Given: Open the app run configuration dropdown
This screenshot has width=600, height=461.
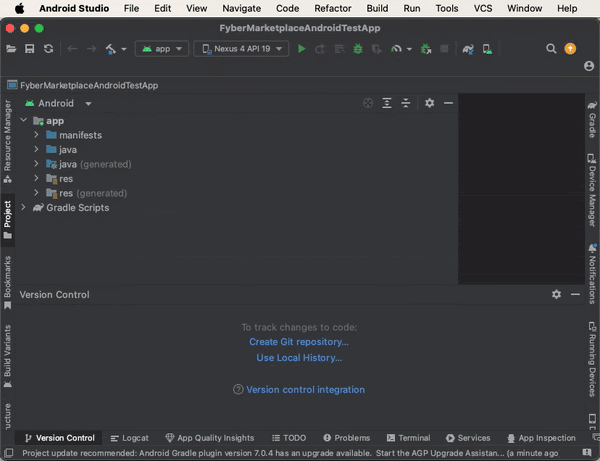Looking at the screenshot, I should 162,49.
